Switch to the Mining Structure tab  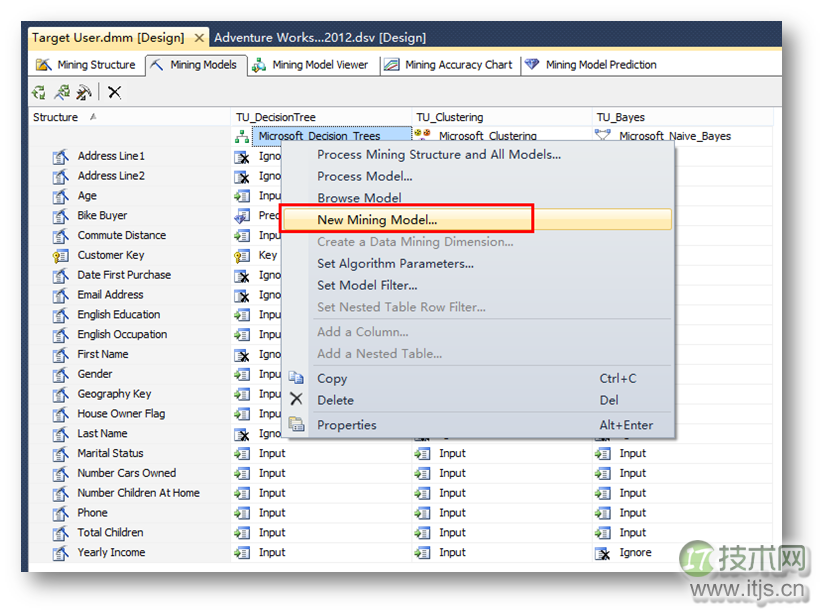(x=86, y=65)
